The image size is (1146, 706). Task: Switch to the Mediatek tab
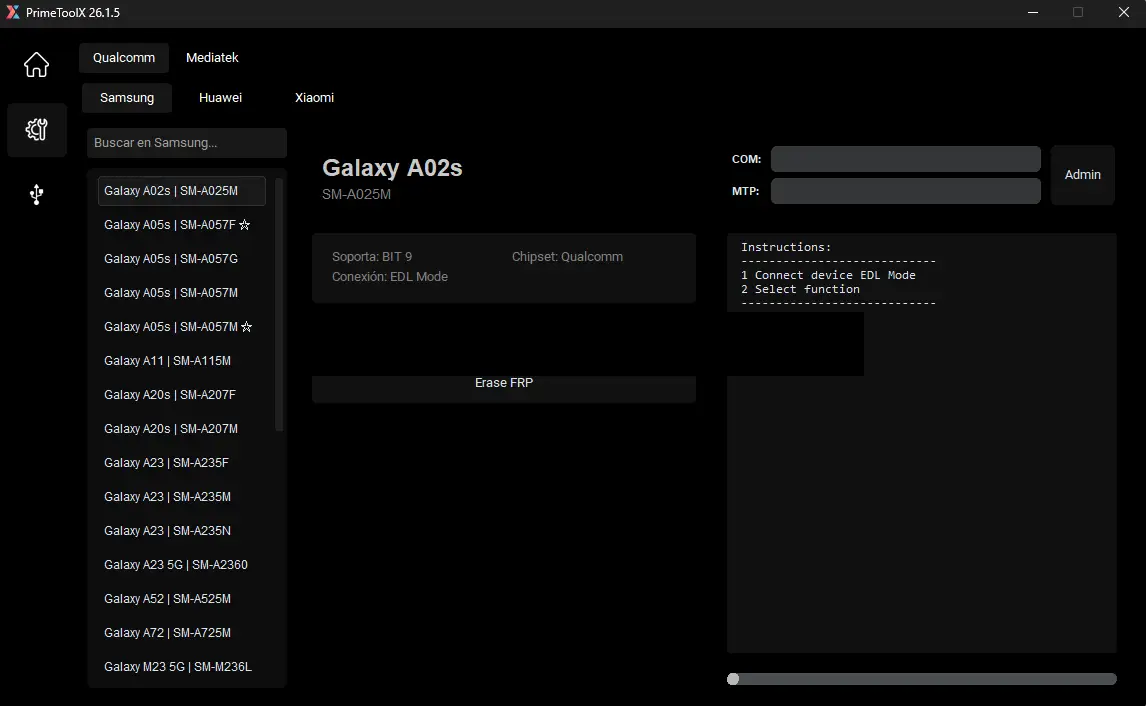pos(212,58)
